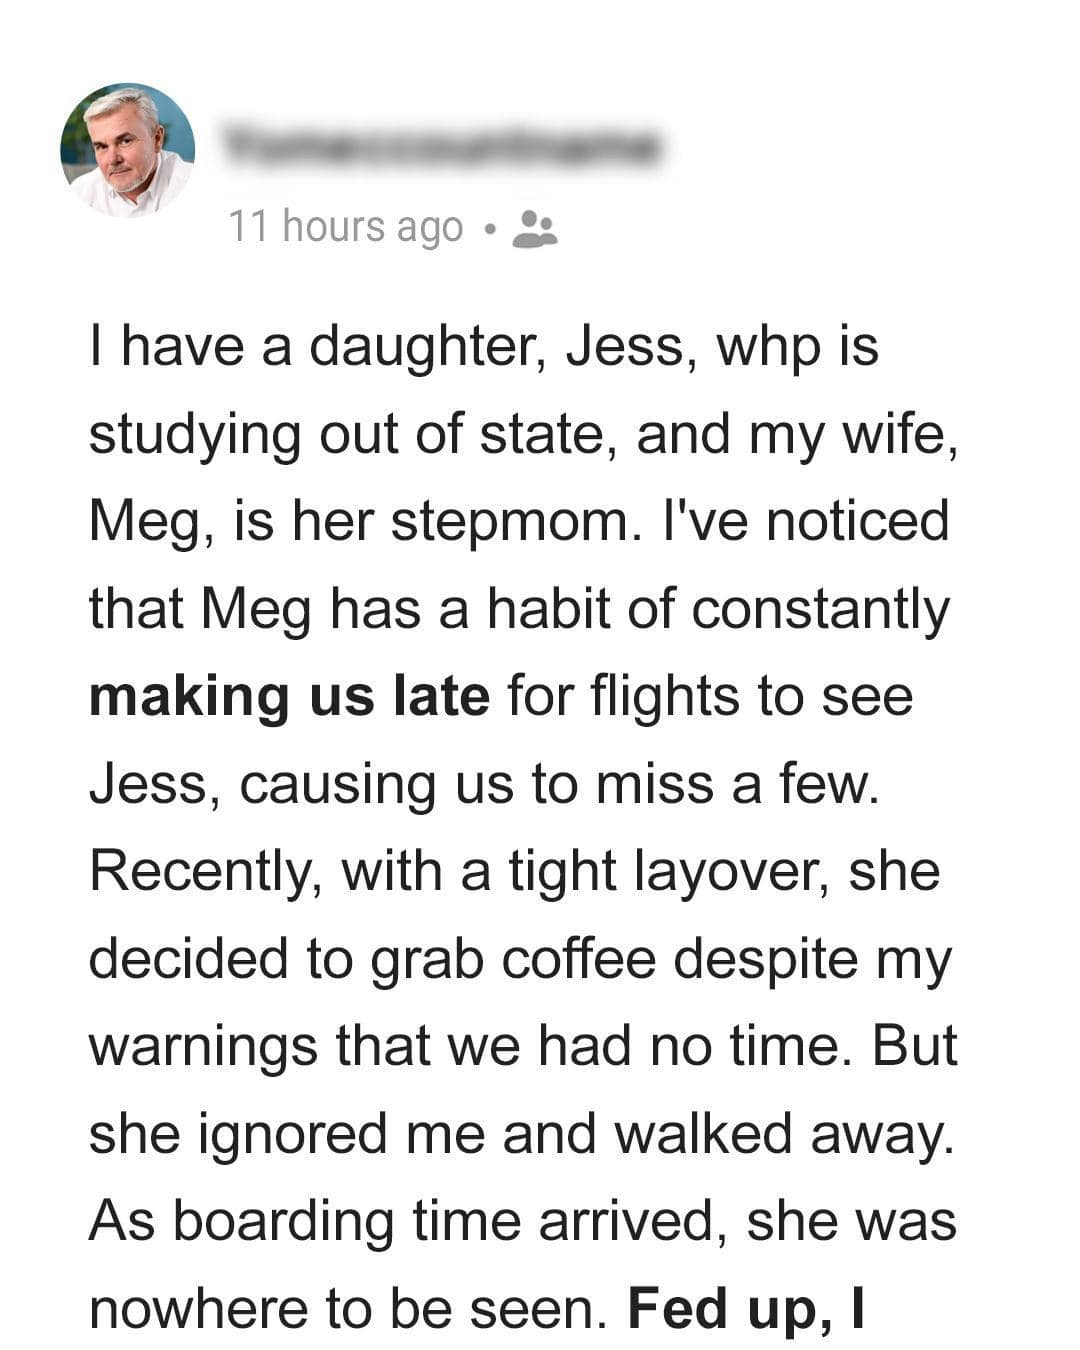Screen dimensions: 1080x1350
Task: Click the poster's profile picture
Action: (128, 150)
